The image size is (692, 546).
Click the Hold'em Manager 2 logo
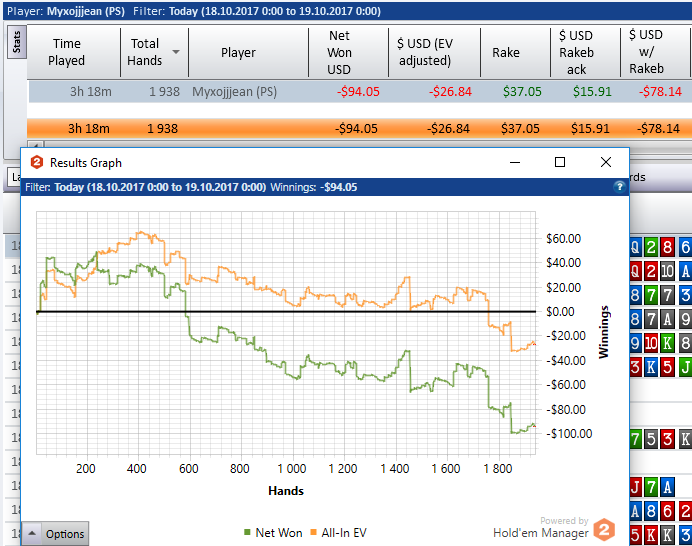pyautogui.click(x=604, y=529)
